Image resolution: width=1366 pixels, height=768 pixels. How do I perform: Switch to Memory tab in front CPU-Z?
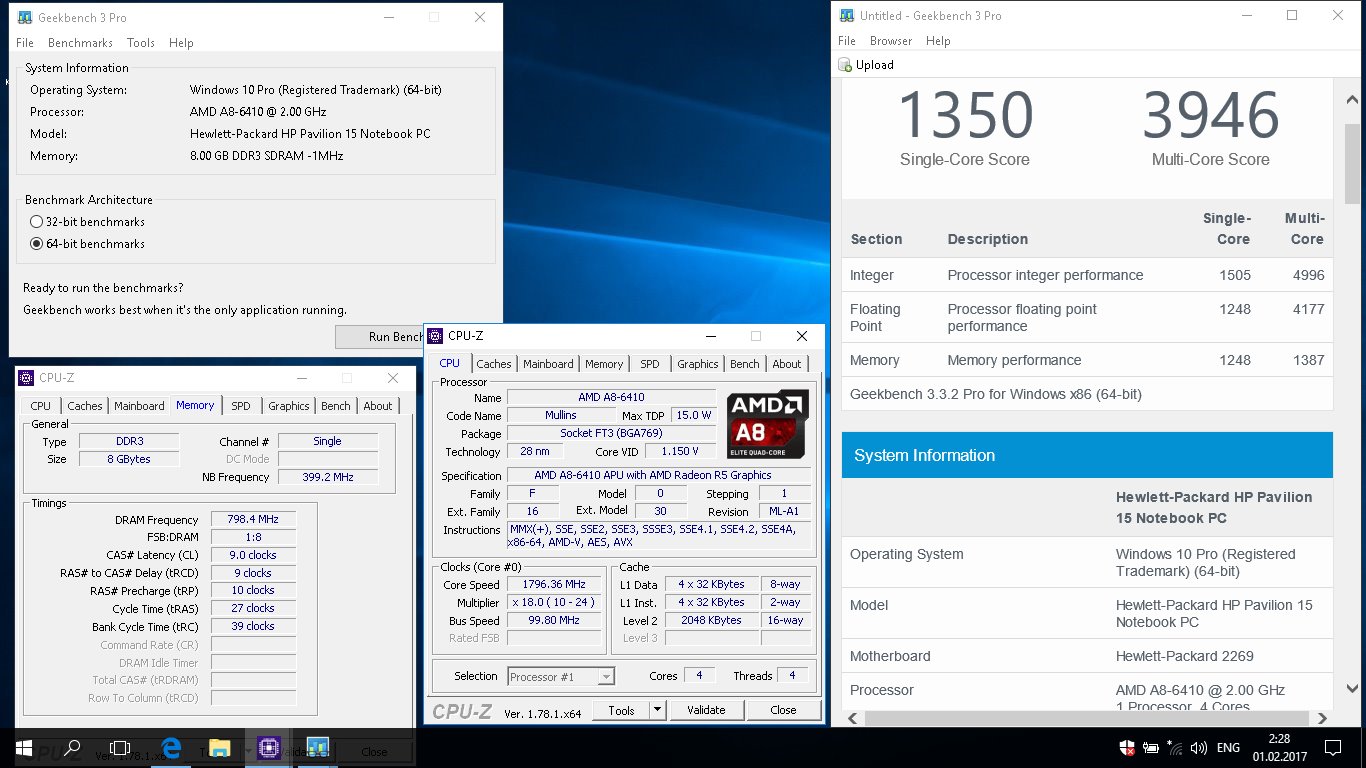pyautogui.click(x=604, y=364)
